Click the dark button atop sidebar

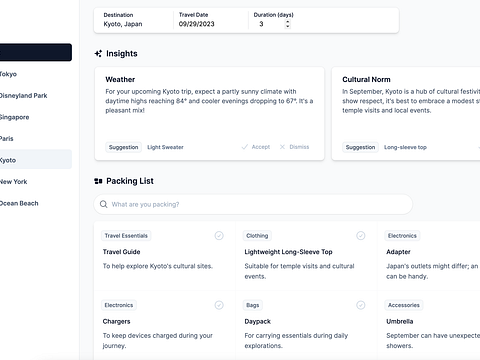(36, 52)
